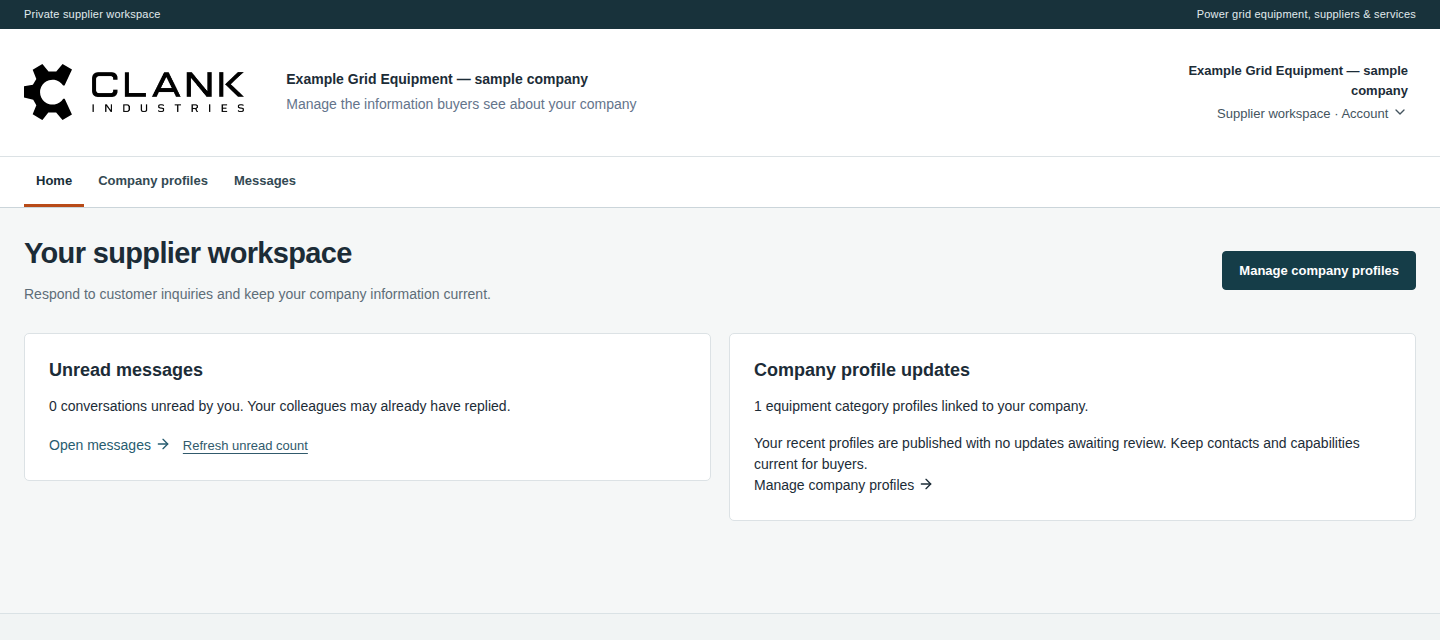Image resolution: width=1440 pixels, height=640 pixels.
Task: Open the Manage company profiles card link
Action: (834, 485)
